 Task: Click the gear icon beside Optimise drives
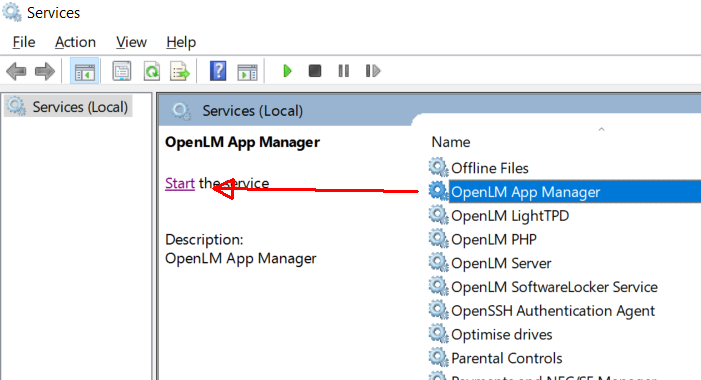click(438, 334)
